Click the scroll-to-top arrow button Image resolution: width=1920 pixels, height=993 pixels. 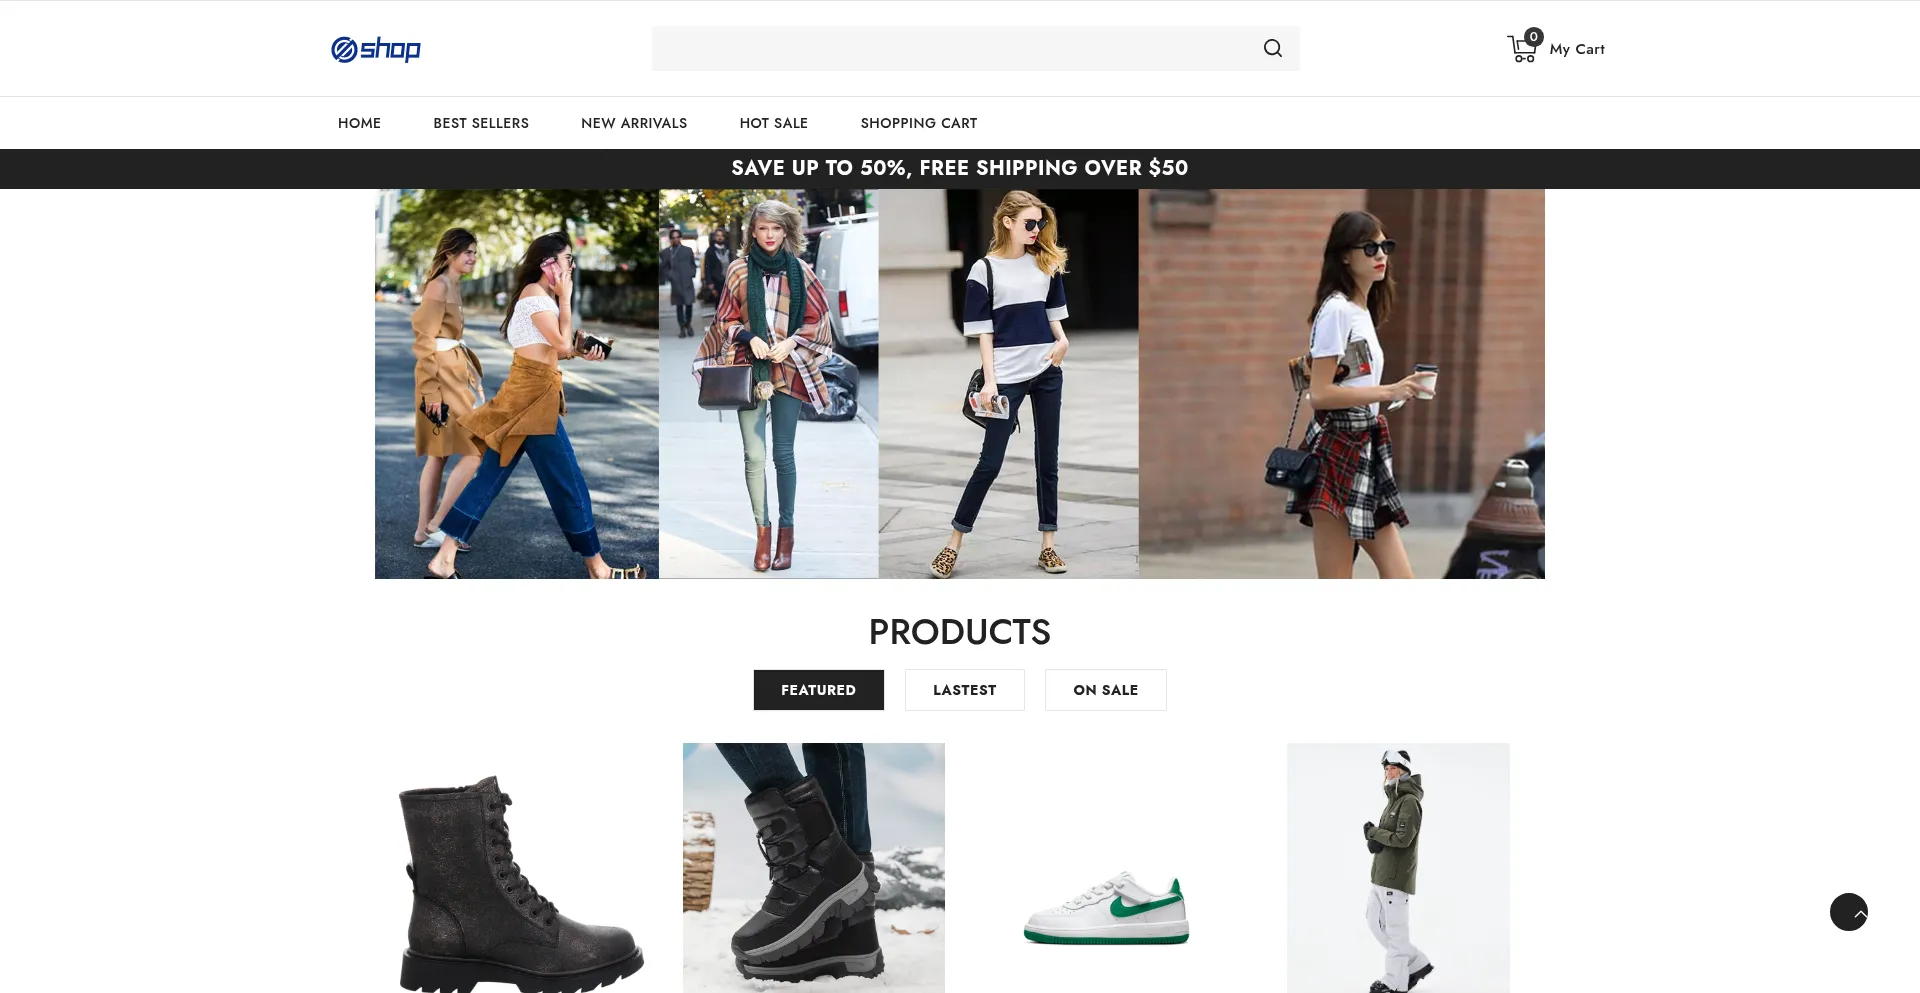coord(1848,912)
